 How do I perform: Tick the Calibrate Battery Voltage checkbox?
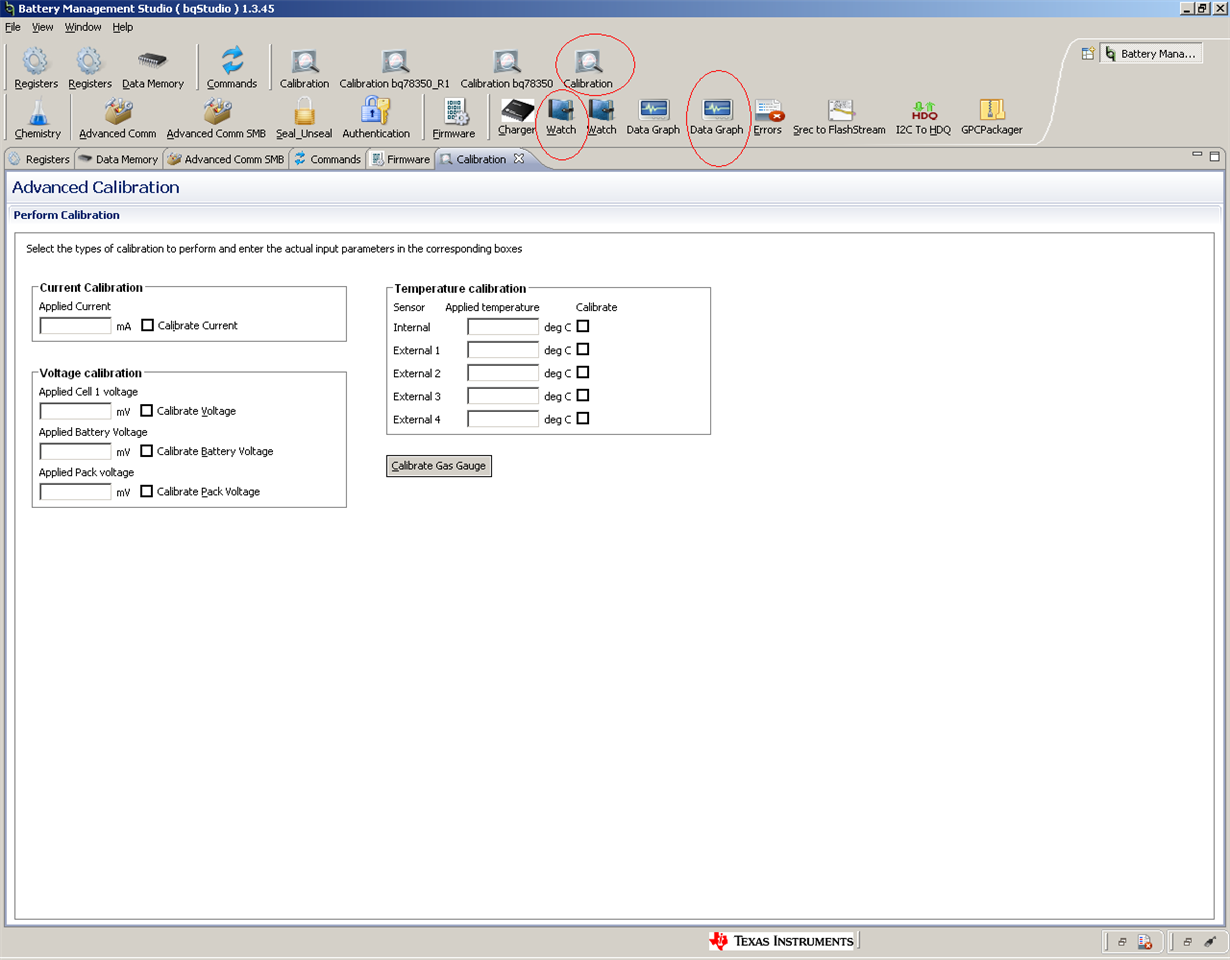(x=147, y=450)
